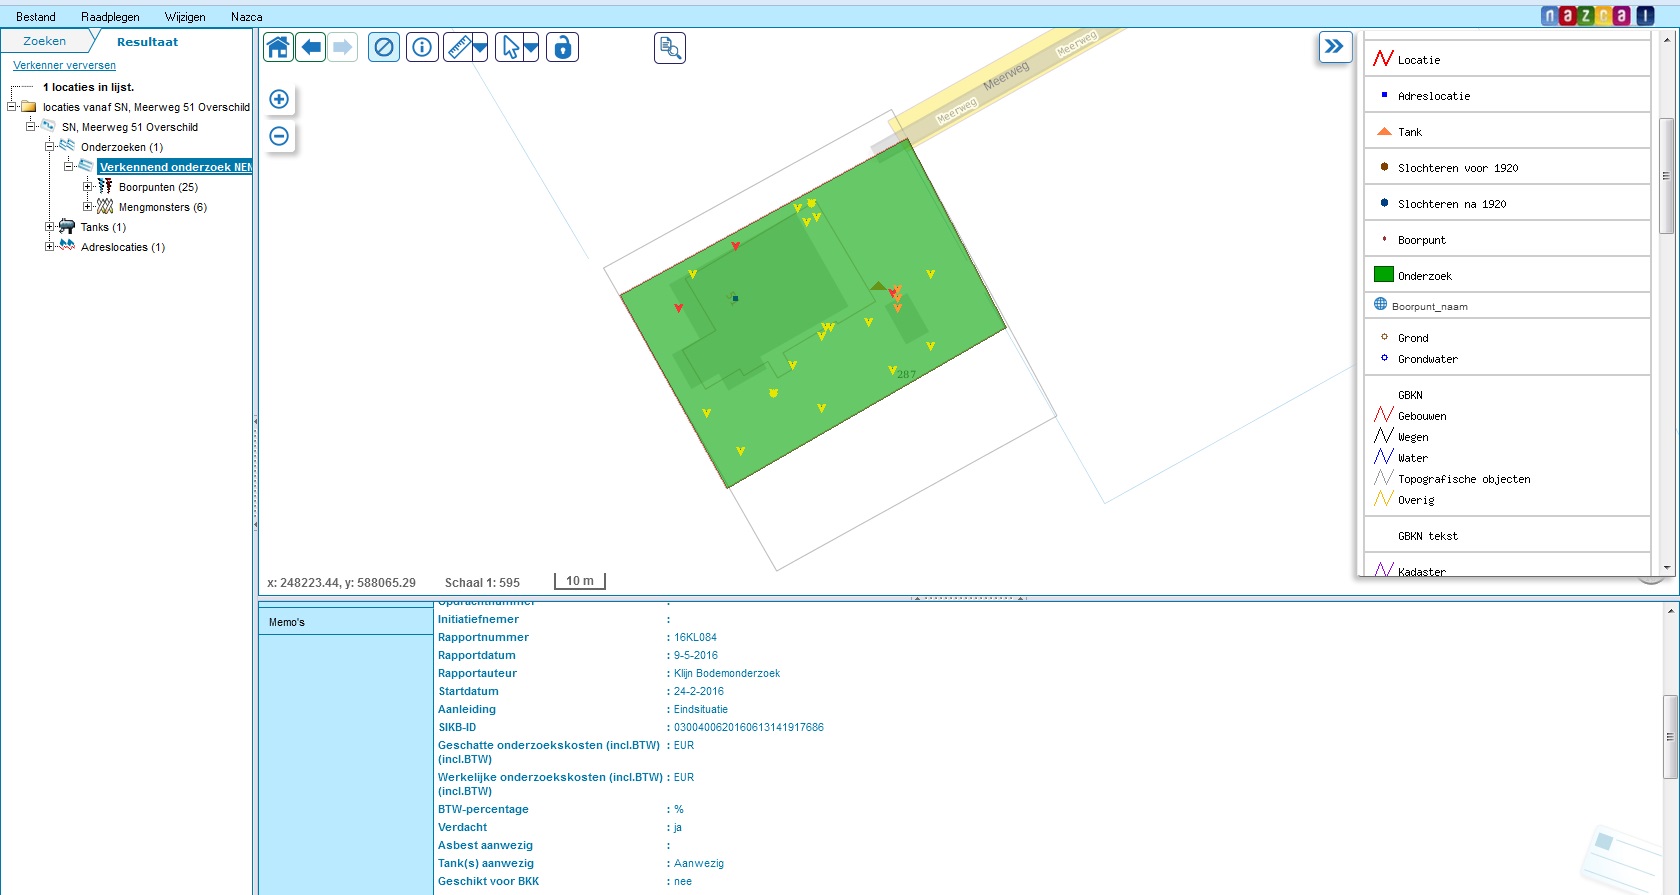Activate the info identify tool
Viewport: 1680px width, 895px height.
pyautogui.click(x=423, y=47)
